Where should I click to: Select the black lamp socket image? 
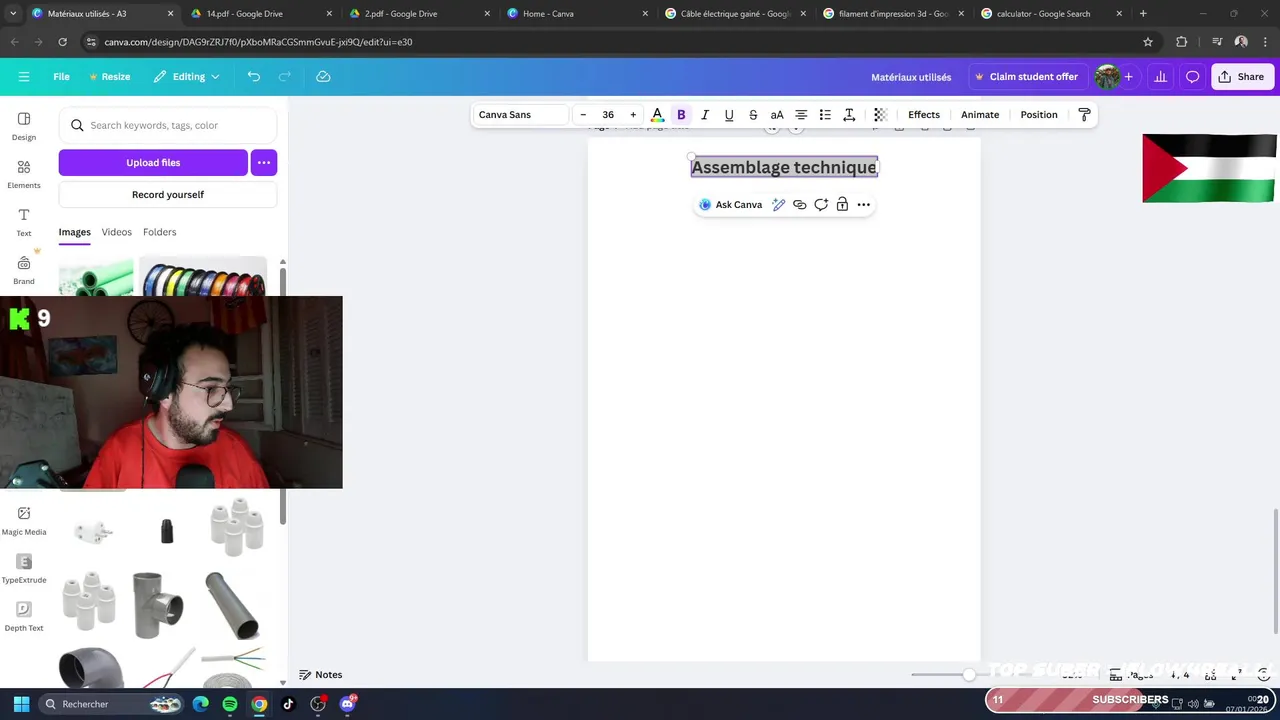coord(167,530)
